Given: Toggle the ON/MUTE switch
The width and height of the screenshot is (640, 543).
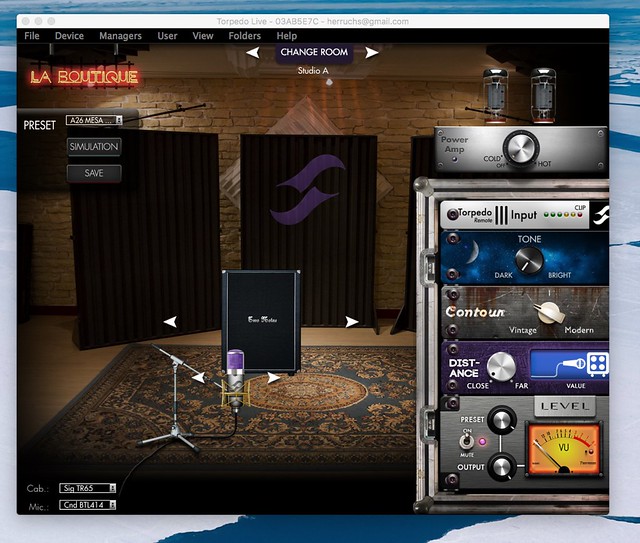Looking at the screenshot, I should 466,441.
